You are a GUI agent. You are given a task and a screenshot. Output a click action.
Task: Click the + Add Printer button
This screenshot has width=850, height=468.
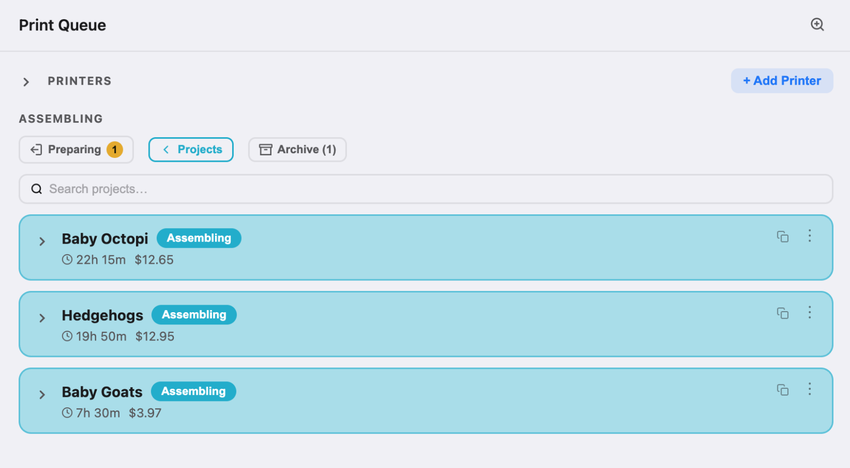[x=782, y=81]
